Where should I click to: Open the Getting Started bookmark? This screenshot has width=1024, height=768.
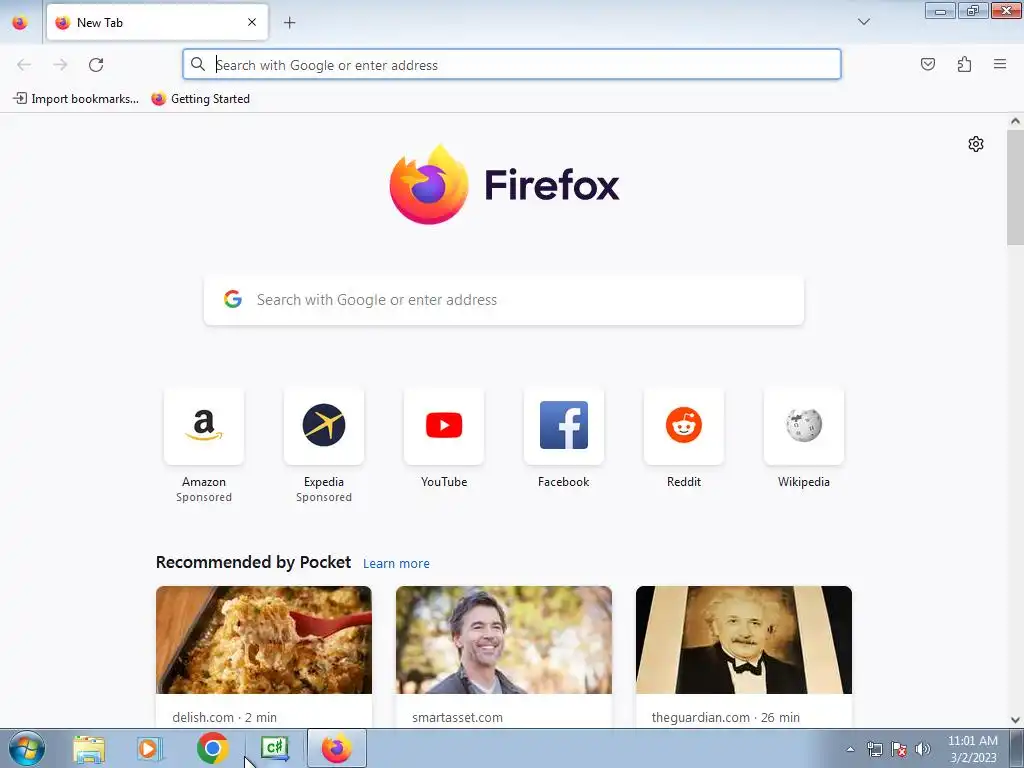[200, 99]
